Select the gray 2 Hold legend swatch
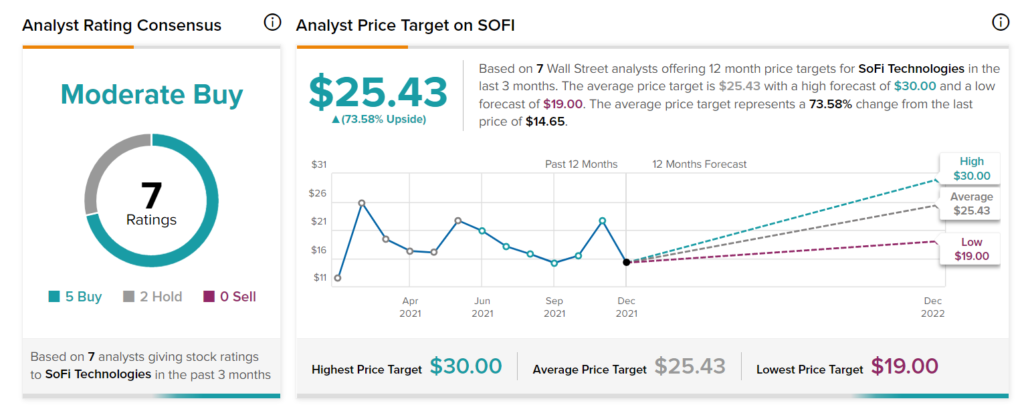 tap(129, 297)
